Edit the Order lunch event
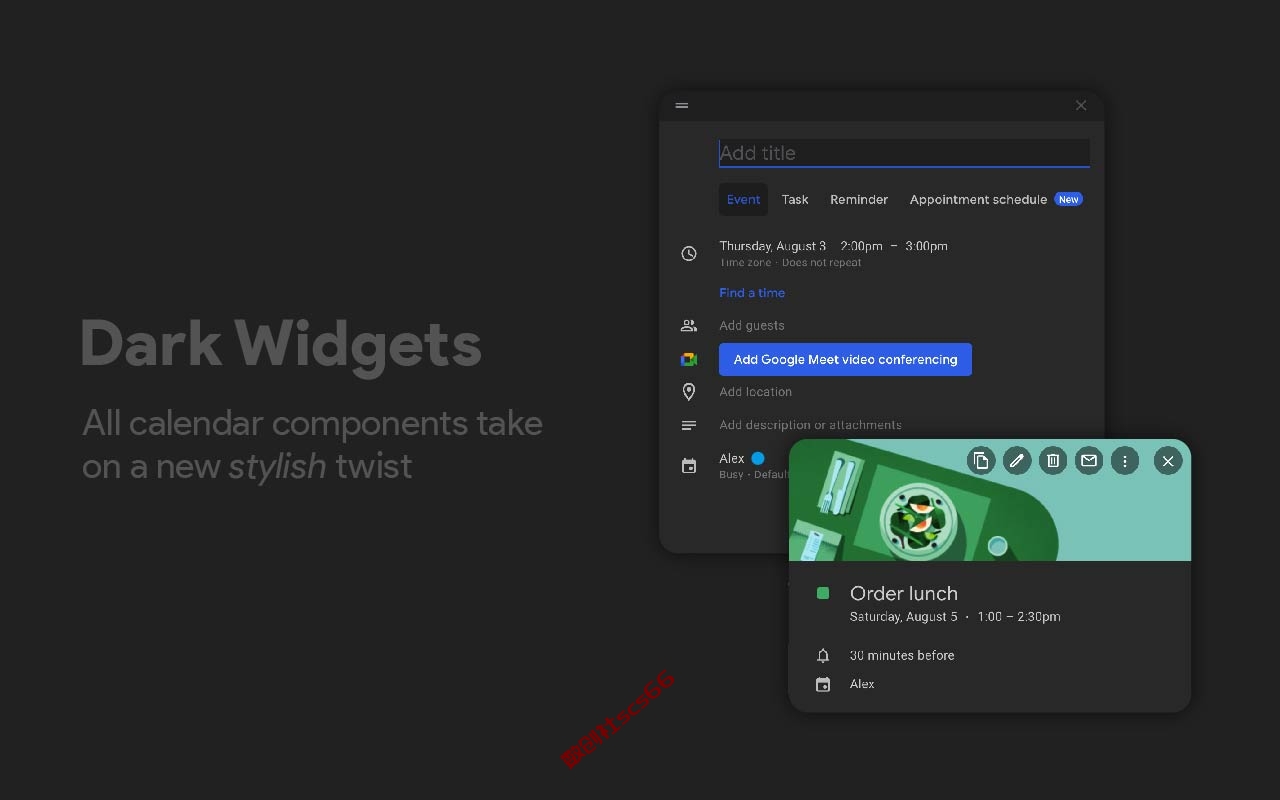 tap(1017, 460)
